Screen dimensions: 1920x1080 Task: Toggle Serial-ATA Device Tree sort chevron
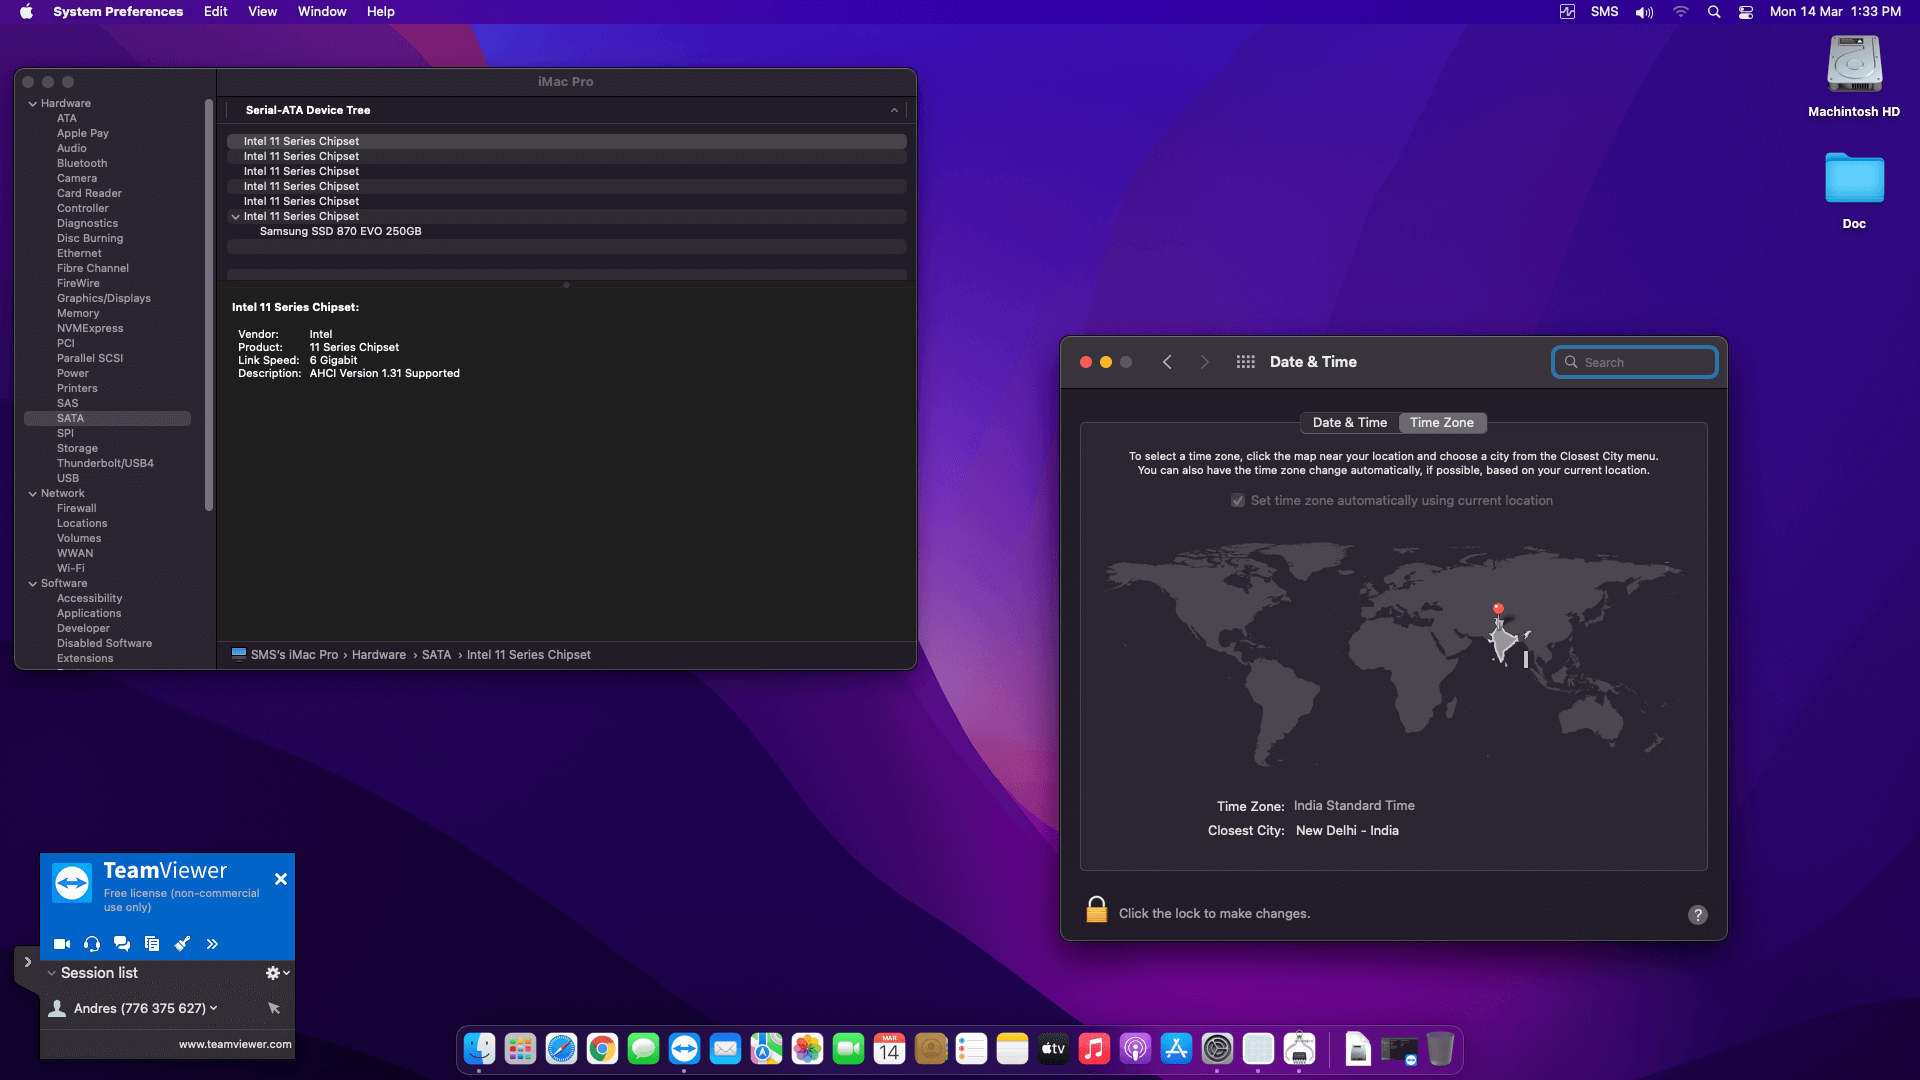click(894, 110)
